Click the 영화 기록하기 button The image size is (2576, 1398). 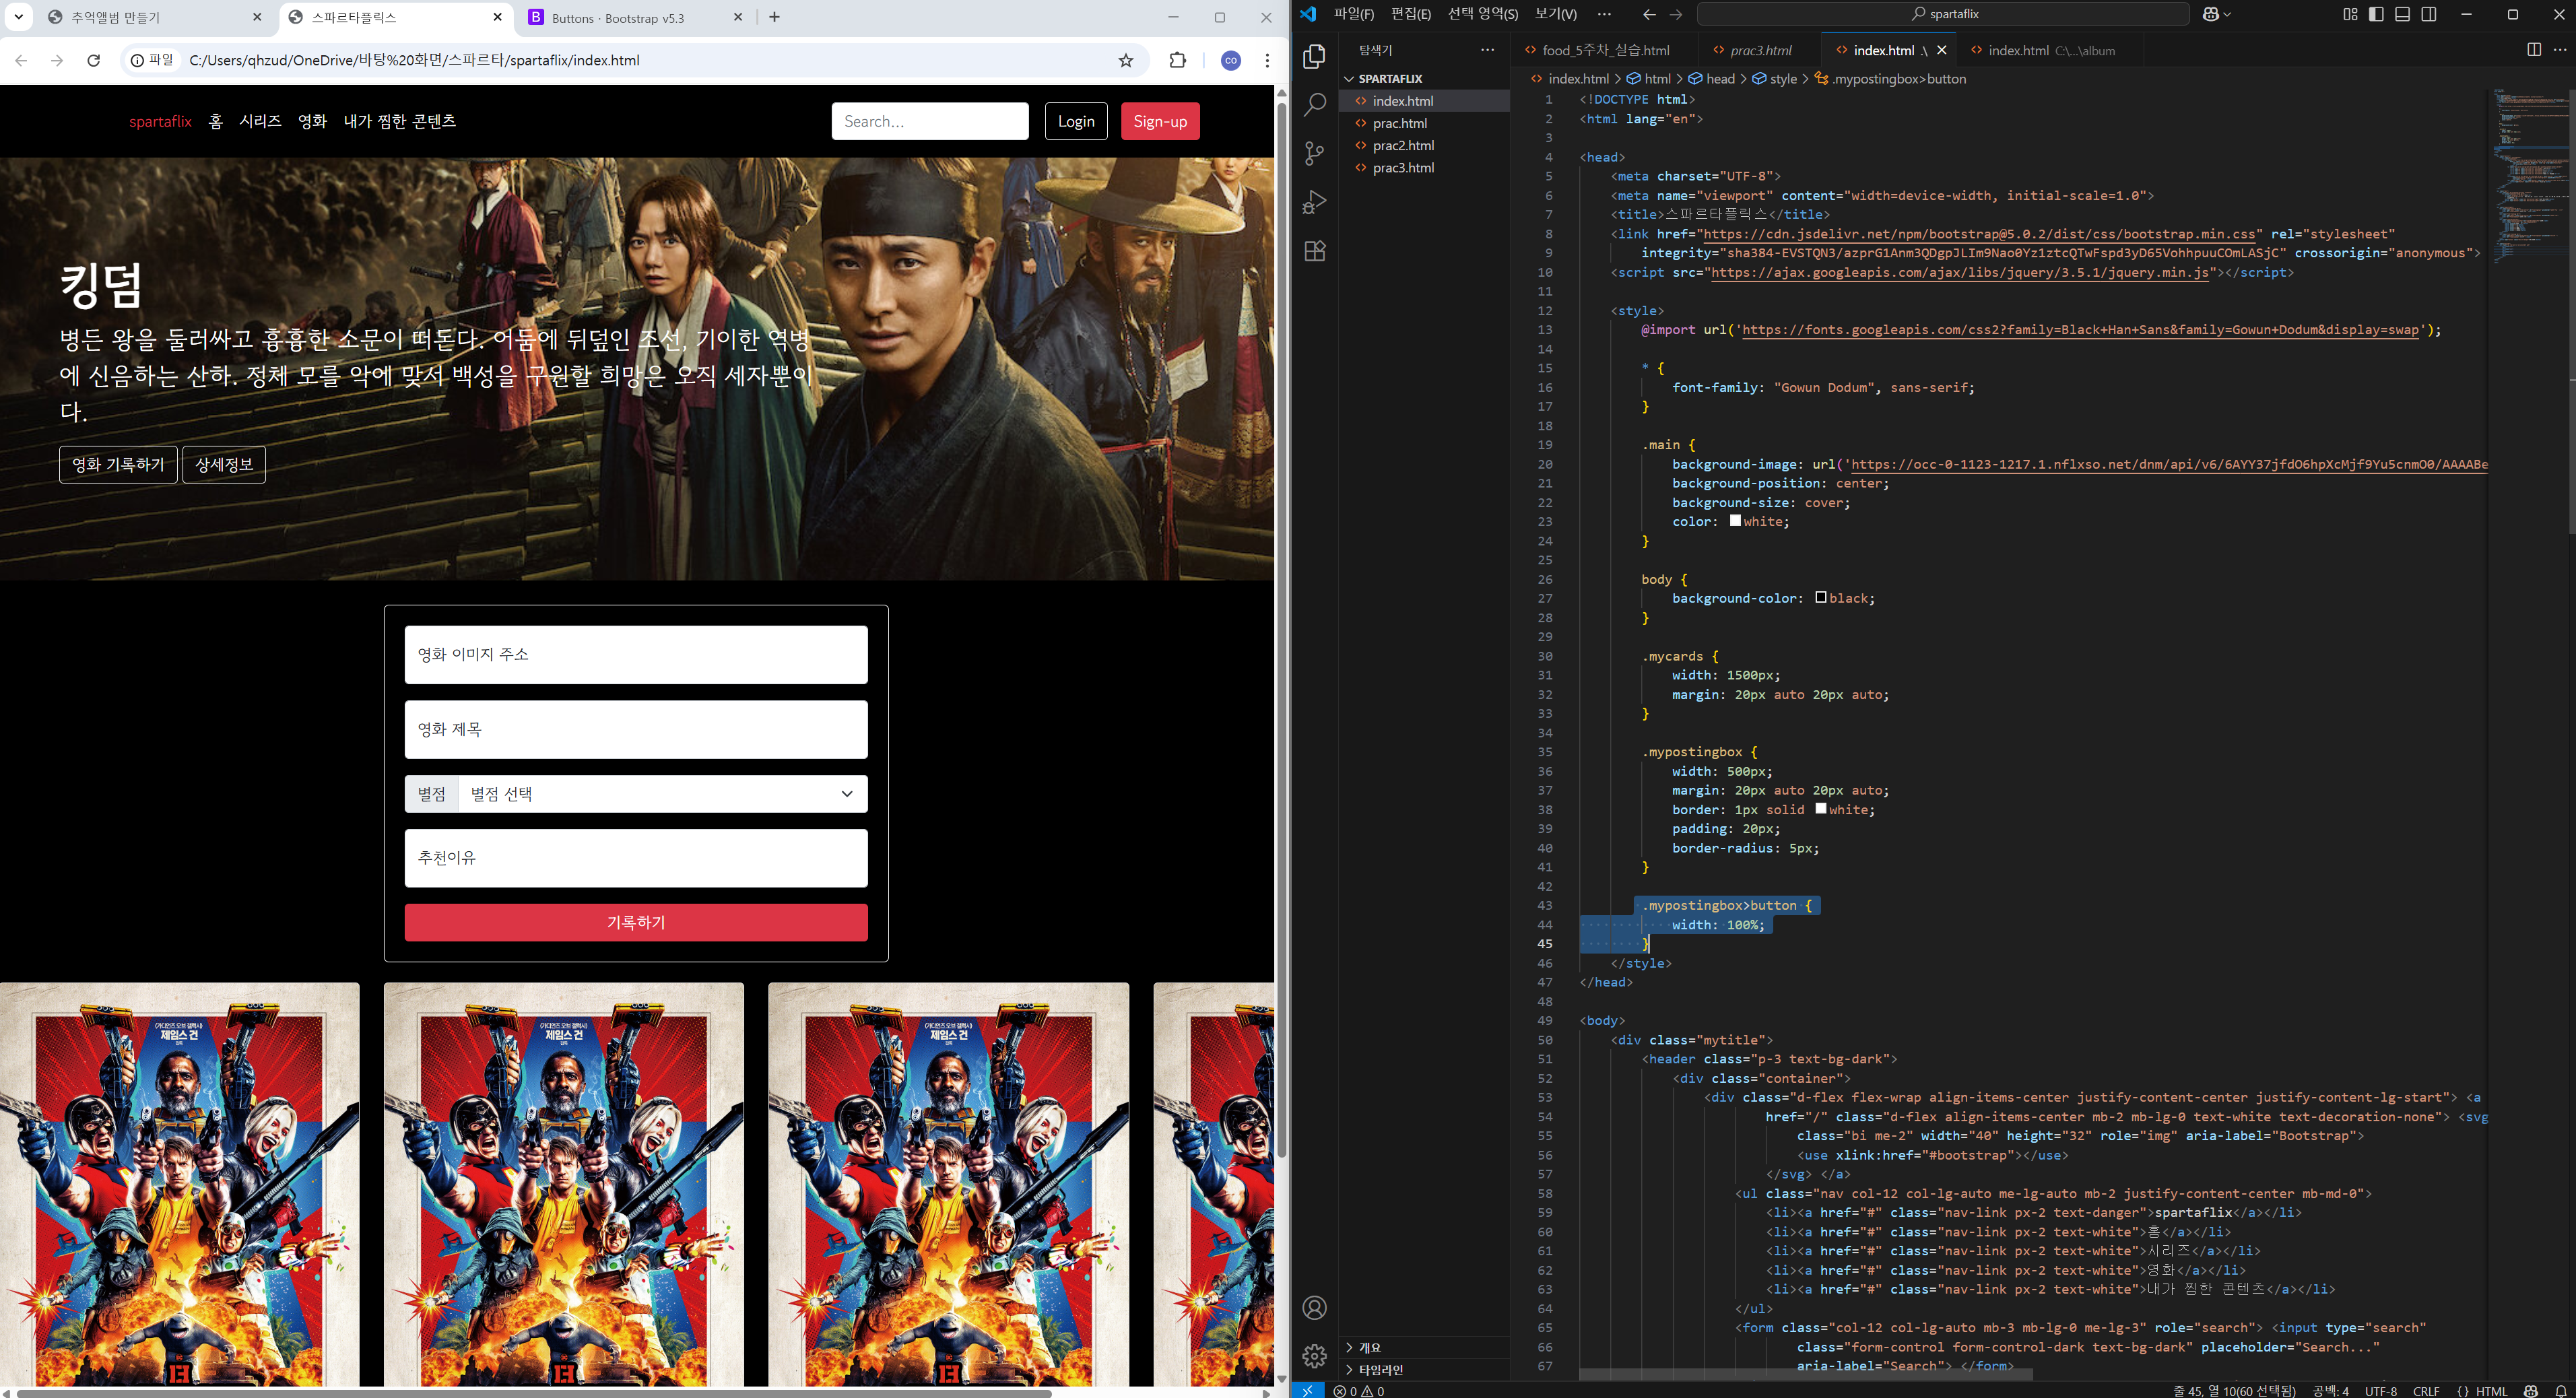(118, 465)
